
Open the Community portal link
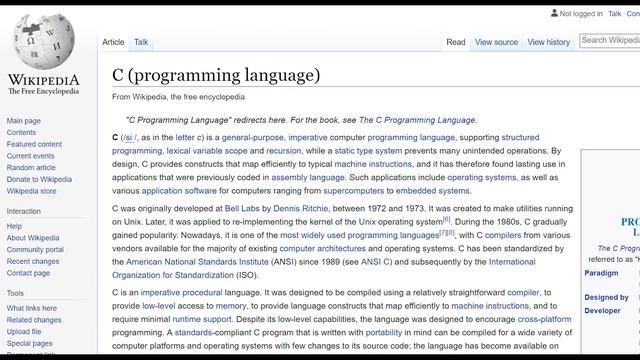[x=35, y=249]
